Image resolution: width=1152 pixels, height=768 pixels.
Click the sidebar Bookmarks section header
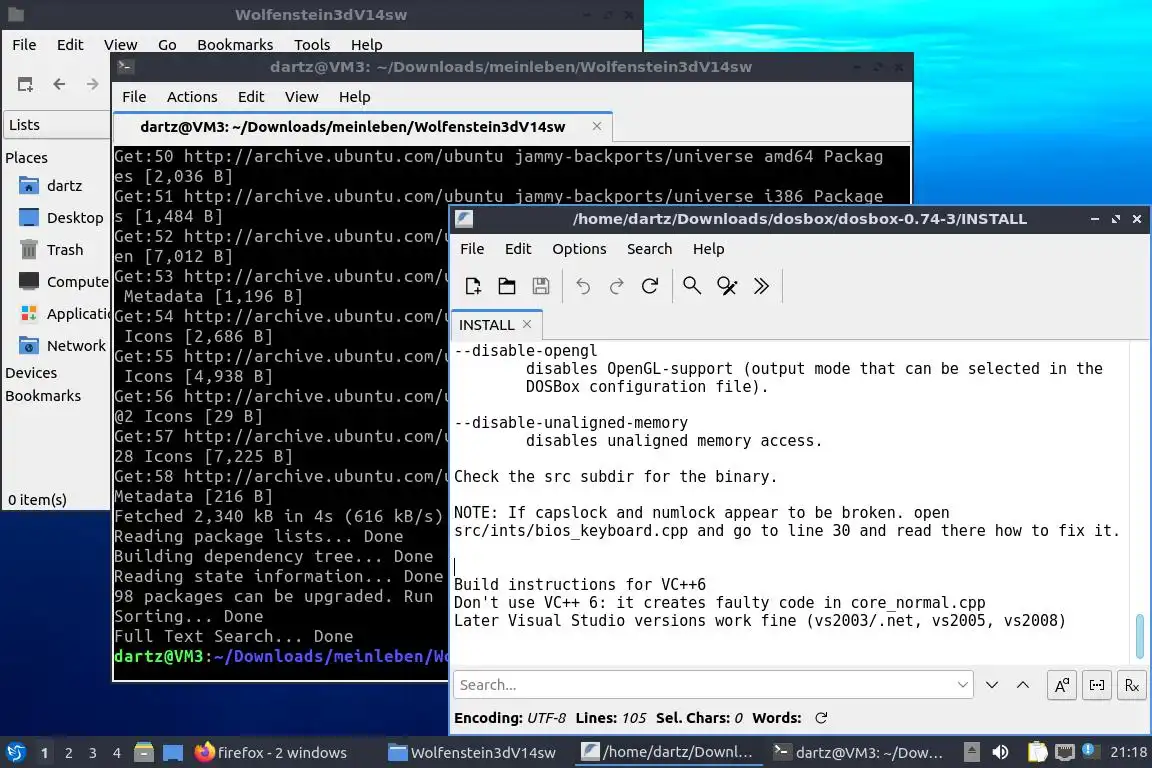43,395
